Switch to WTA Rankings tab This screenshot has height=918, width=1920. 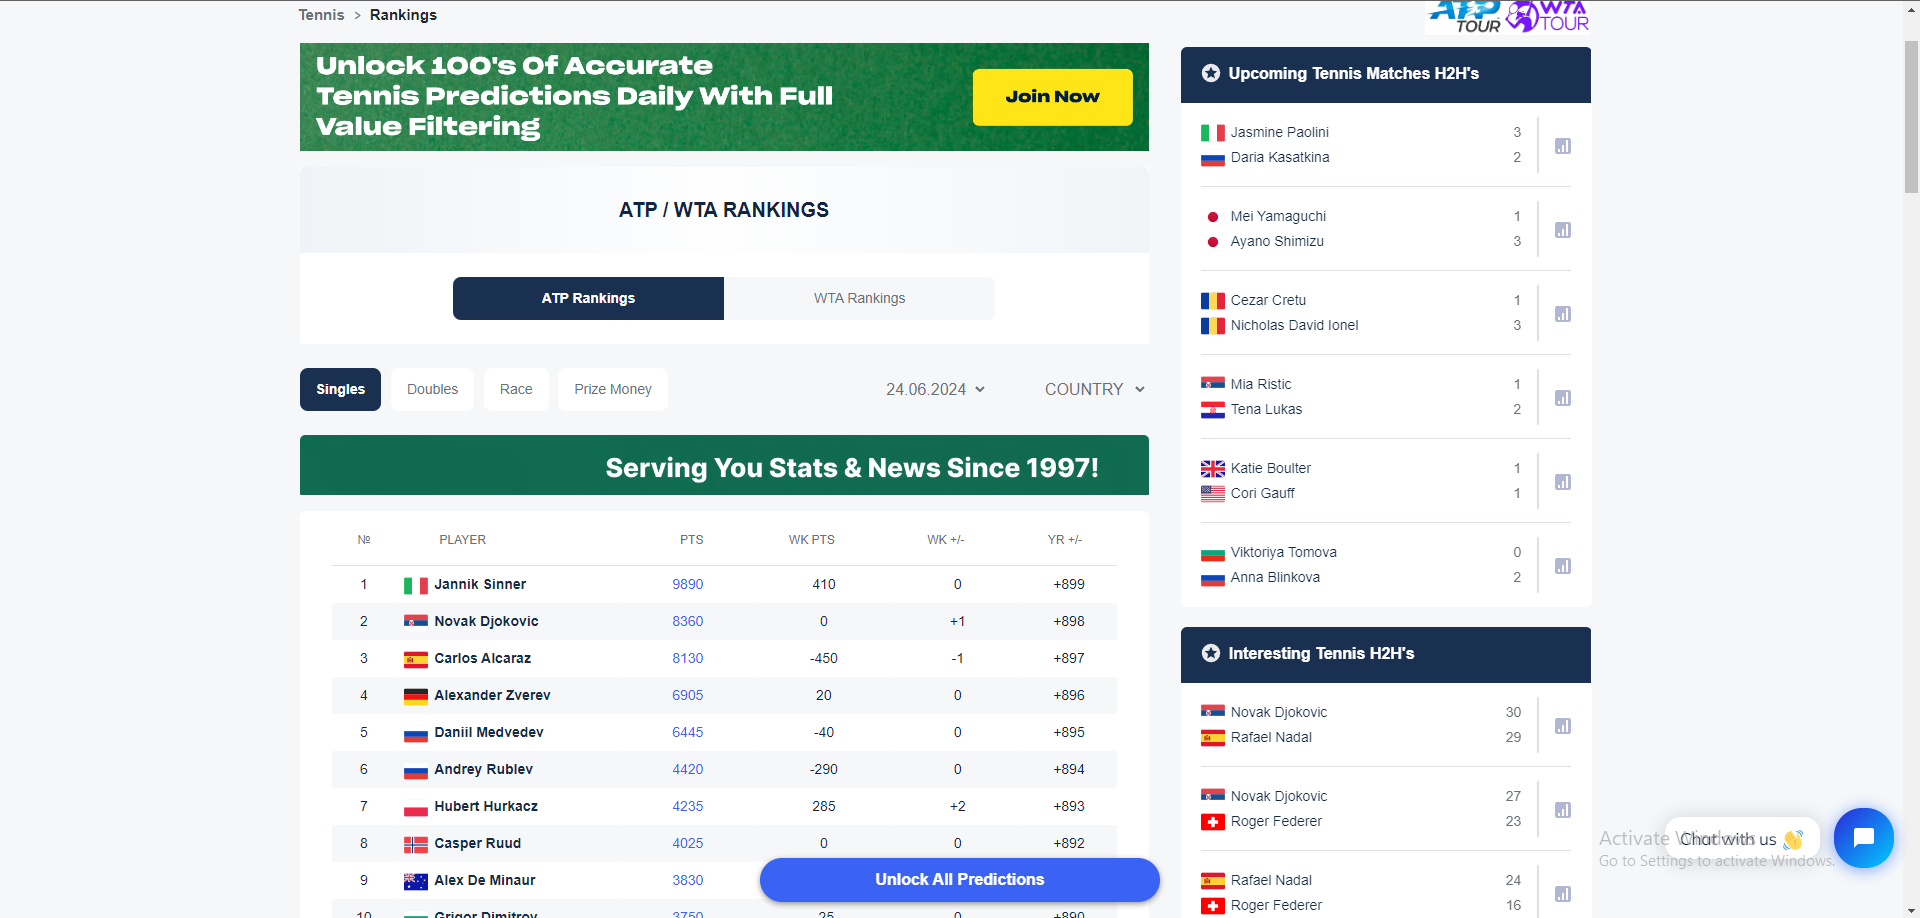coord(860,298)
